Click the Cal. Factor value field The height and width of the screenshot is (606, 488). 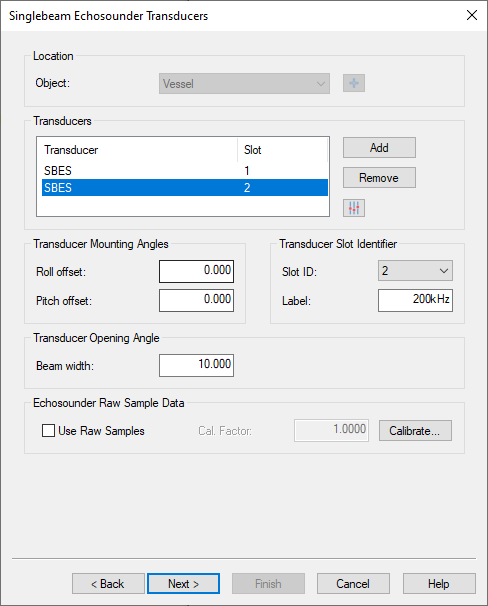tap(331, 430)
